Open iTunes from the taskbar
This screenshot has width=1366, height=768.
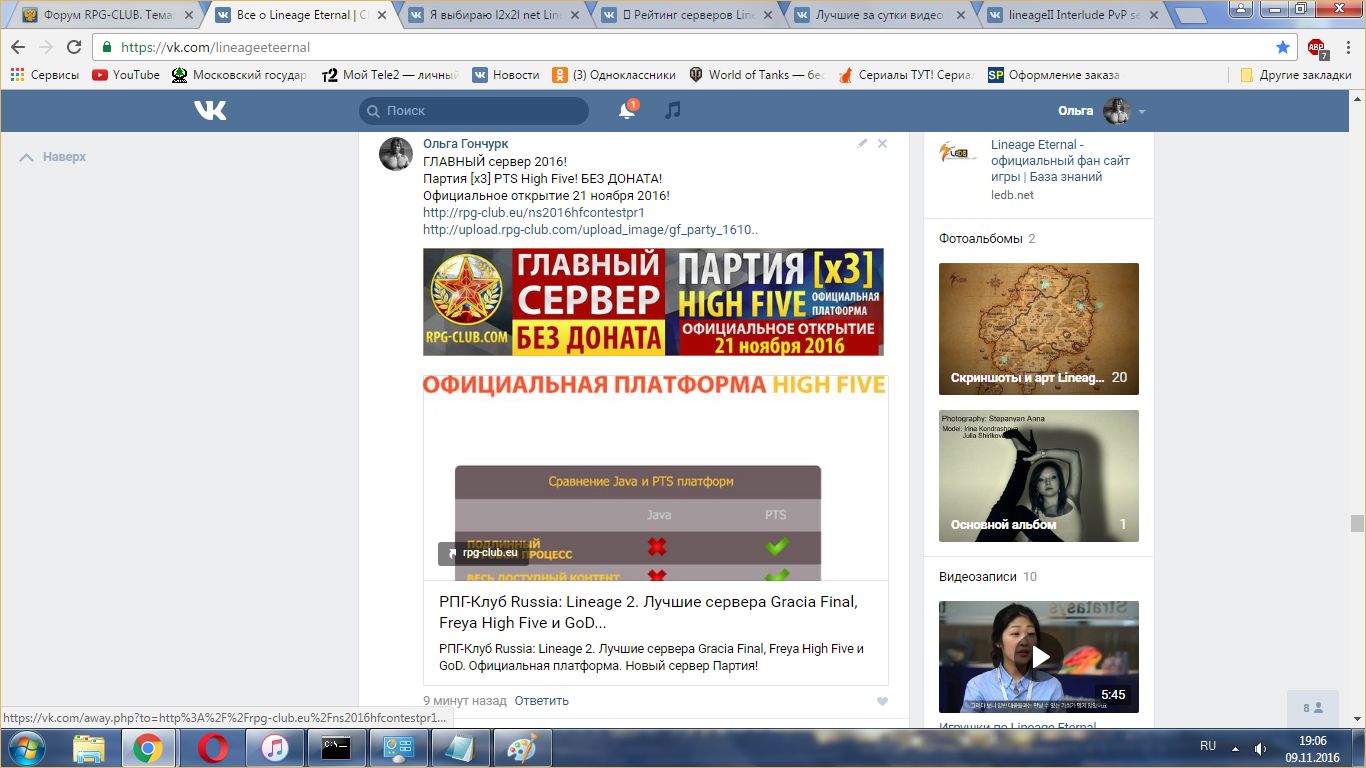point(274,748)
